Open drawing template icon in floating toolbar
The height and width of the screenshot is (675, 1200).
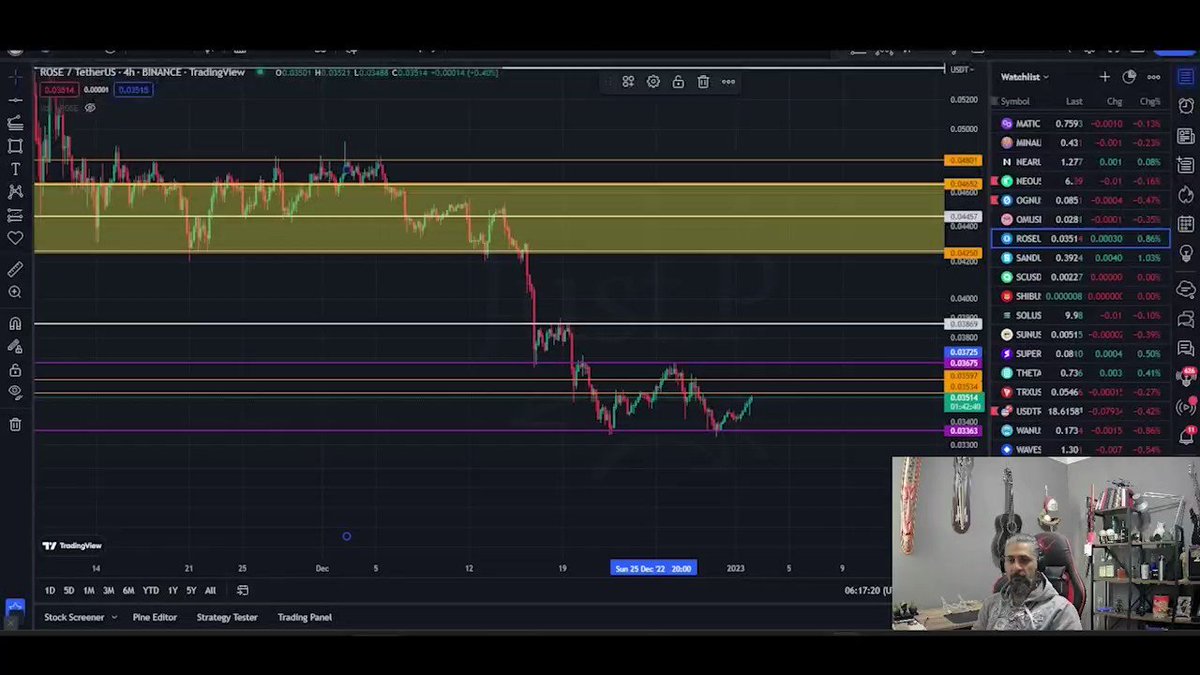[628, 82]
